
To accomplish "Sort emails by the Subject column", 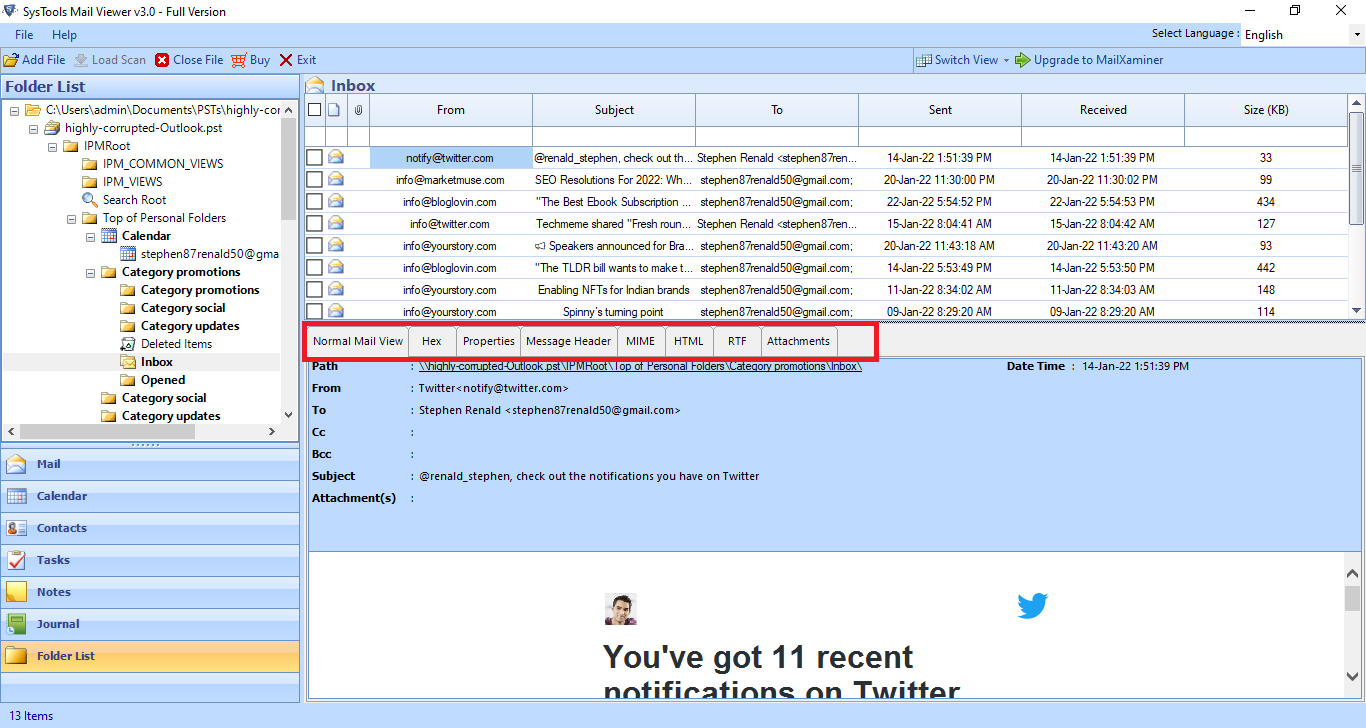I will (614, 110).
